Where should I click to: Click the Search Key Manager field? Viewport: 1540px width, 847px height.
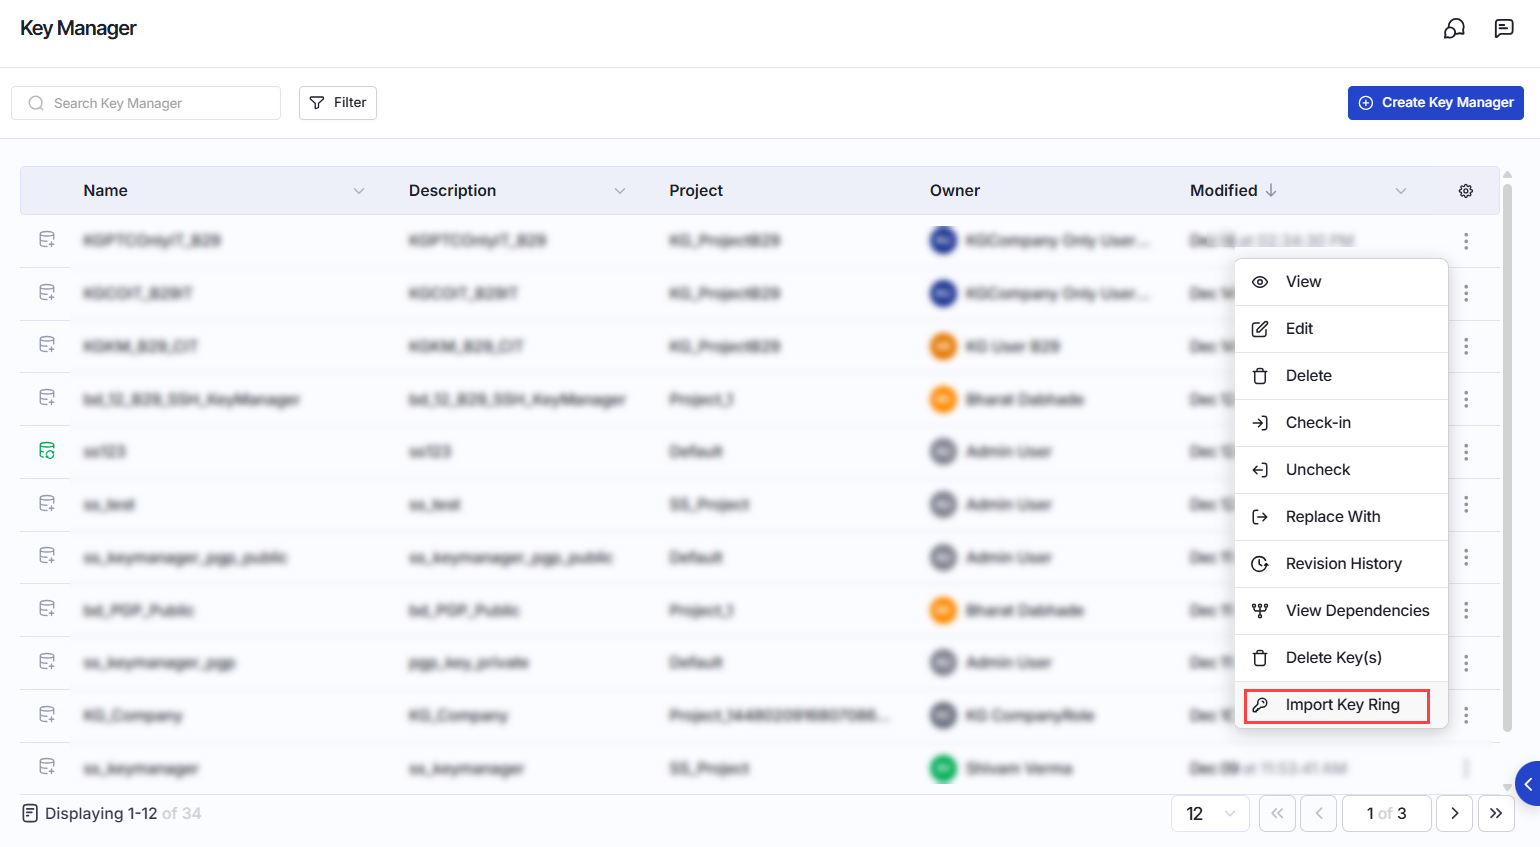(146, 103)
